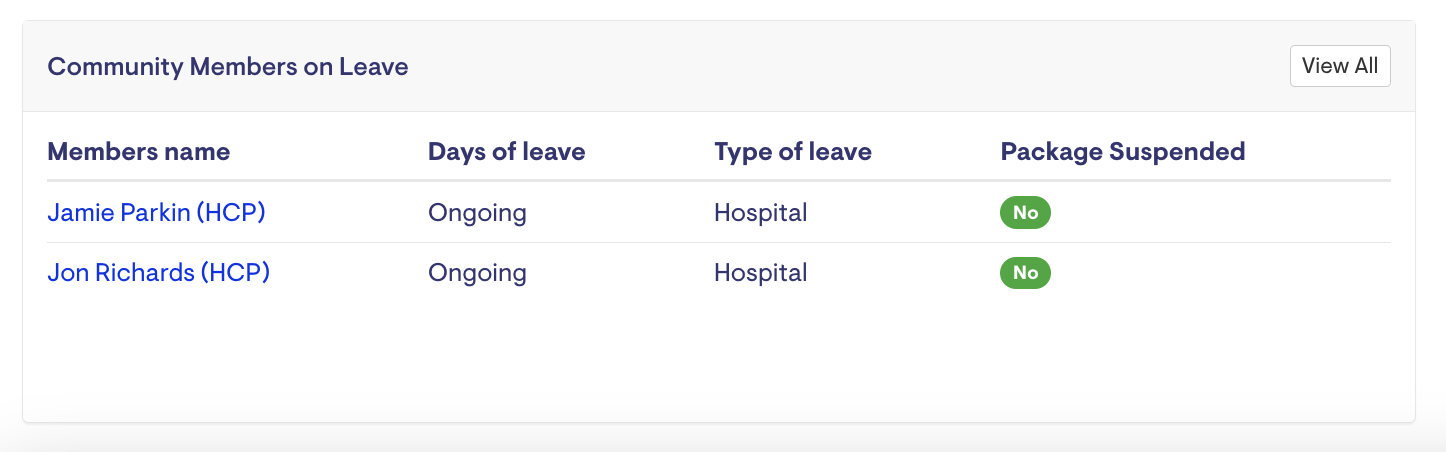Viewport: 1446px width, 452px height.
Task: Click the Type of leave column header
Action: (x=792, y=152)
